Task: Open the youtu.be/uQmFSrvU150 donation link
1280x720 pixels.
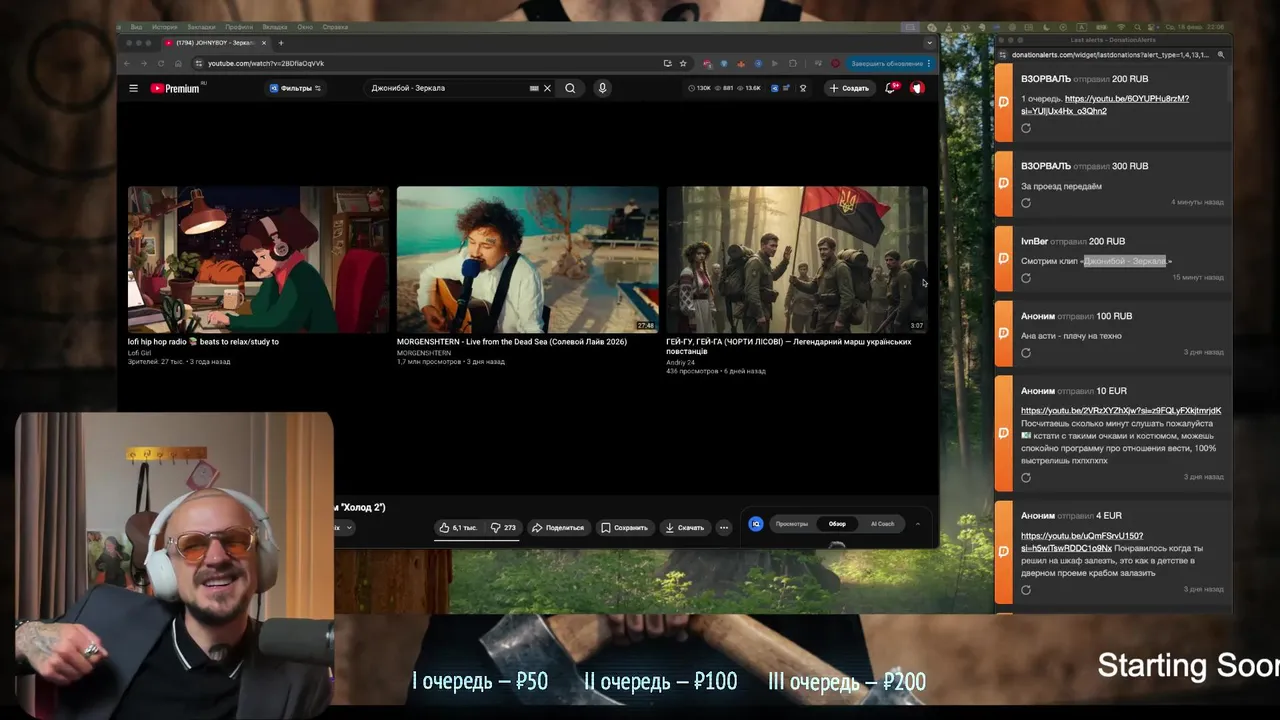Action: (x=1081, y=542)
